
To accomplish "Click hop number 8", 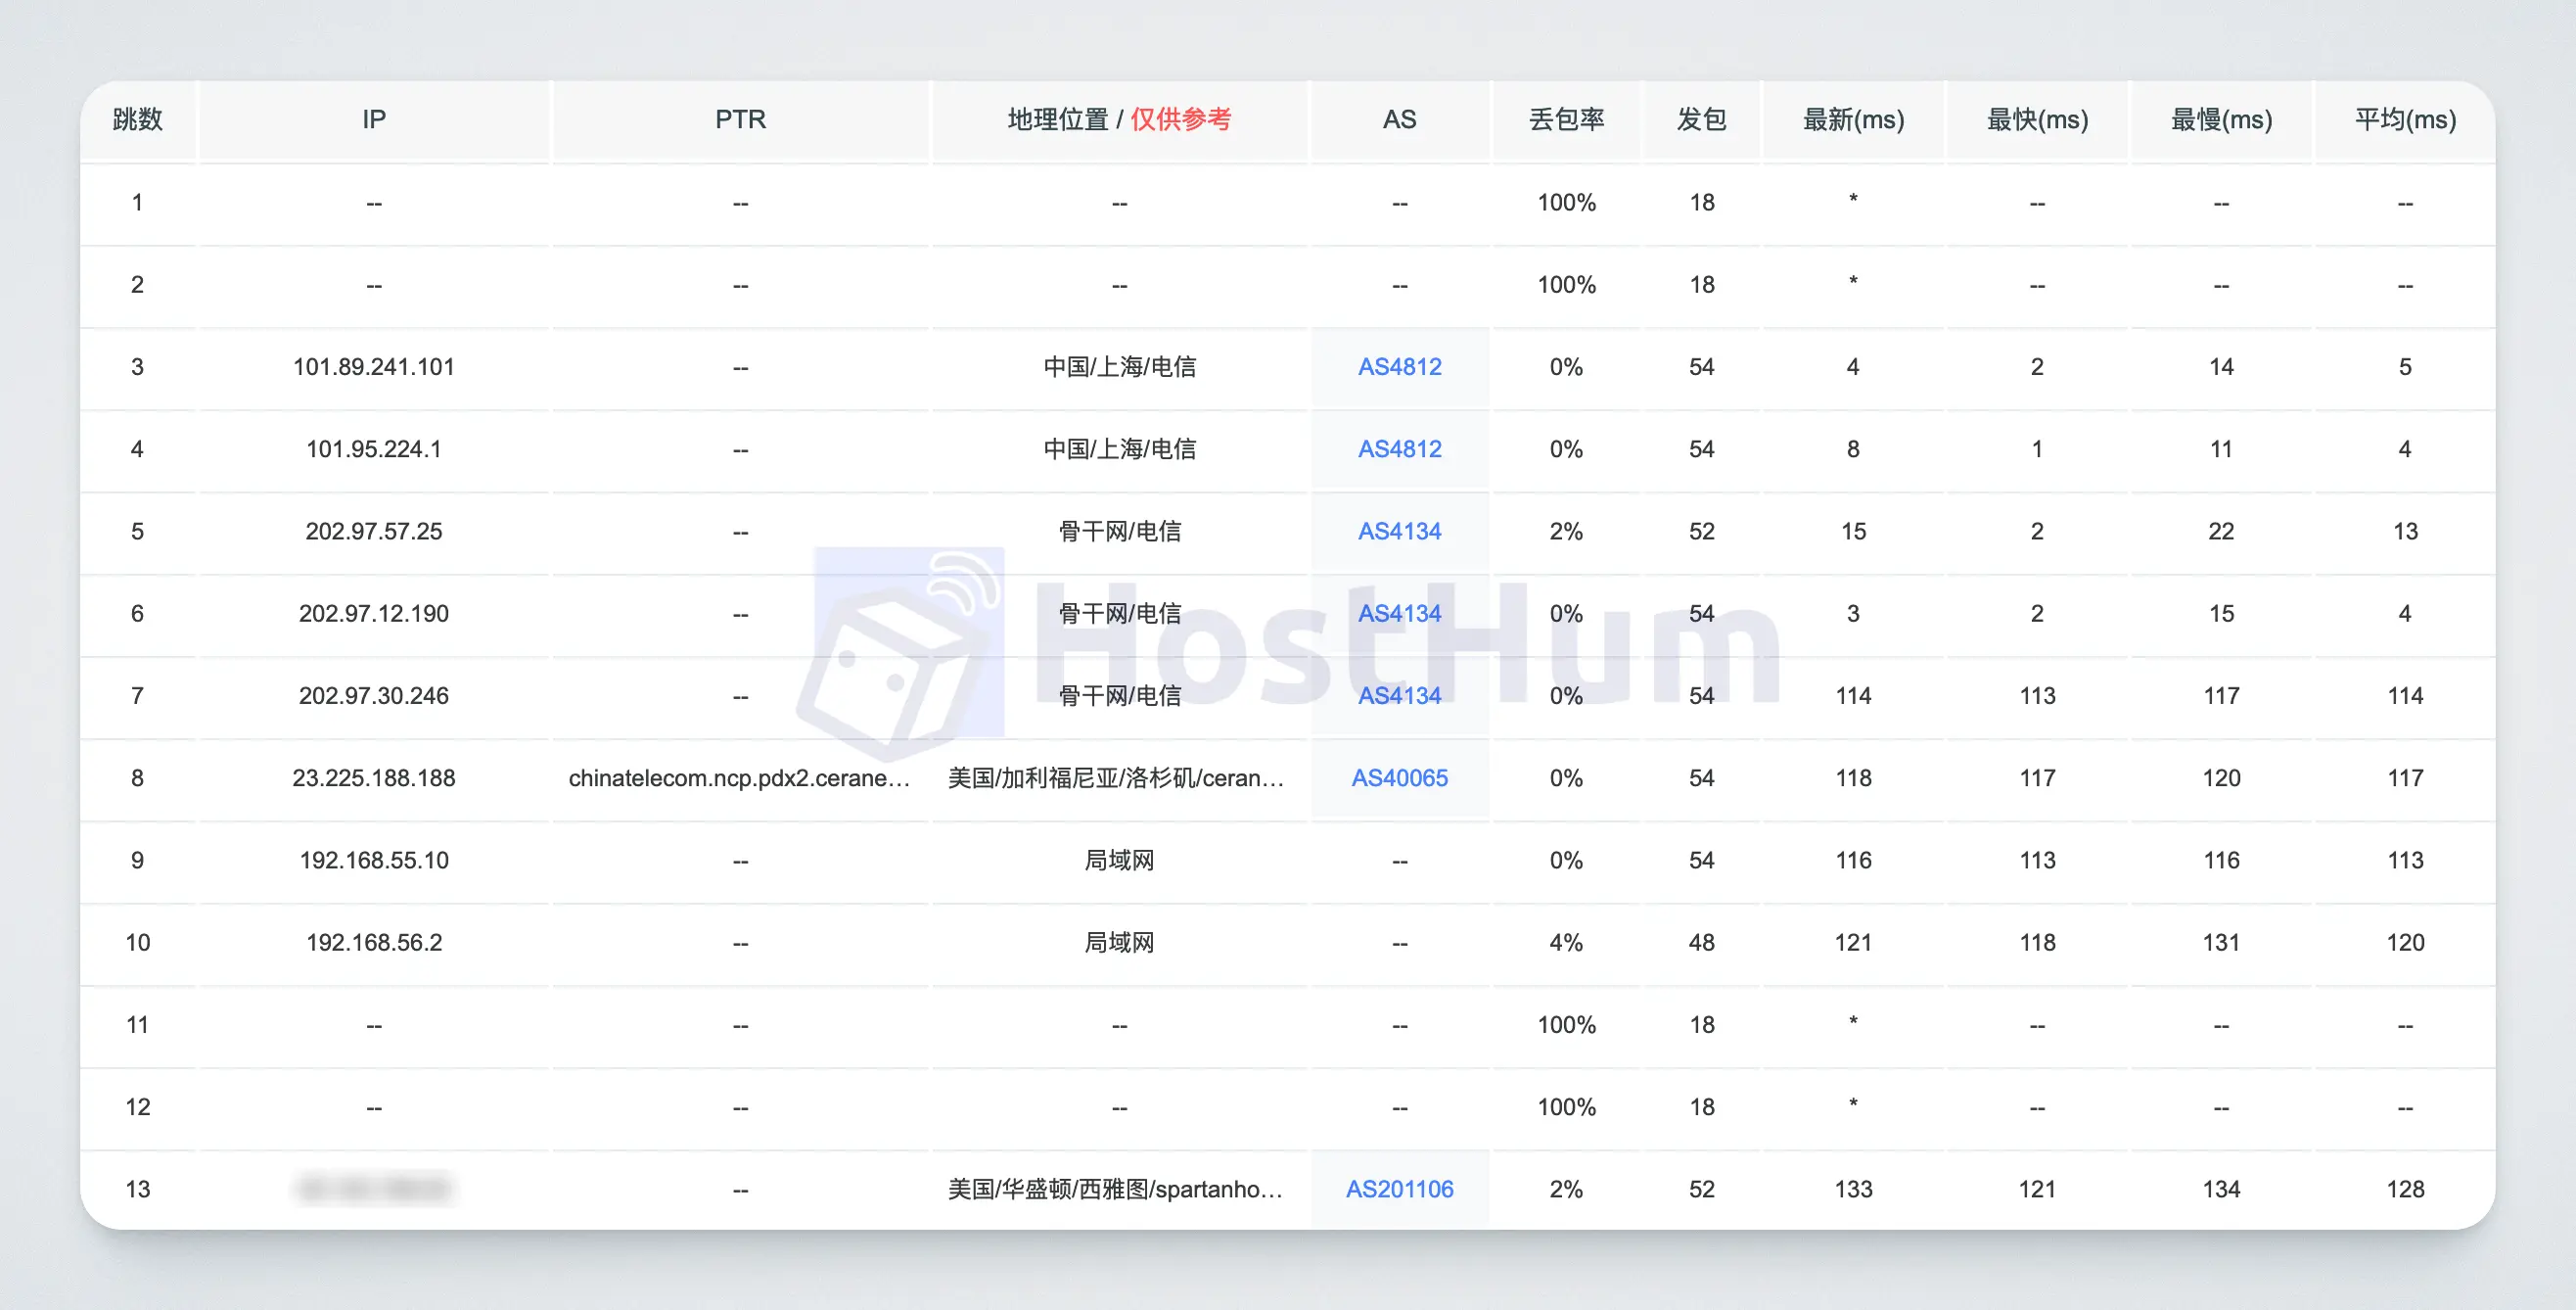I will [x=137, y=778].
